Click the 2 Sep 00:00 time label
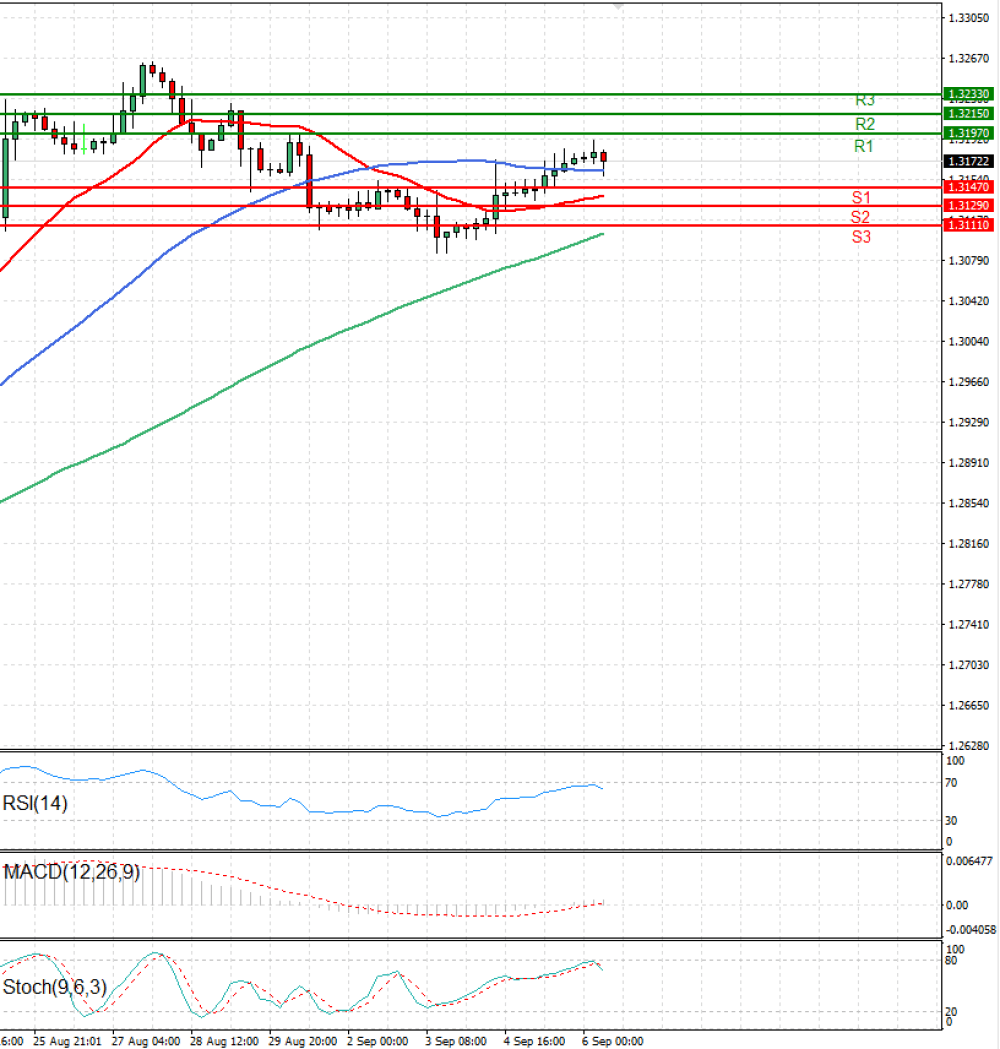 [x=377, y=1042]
